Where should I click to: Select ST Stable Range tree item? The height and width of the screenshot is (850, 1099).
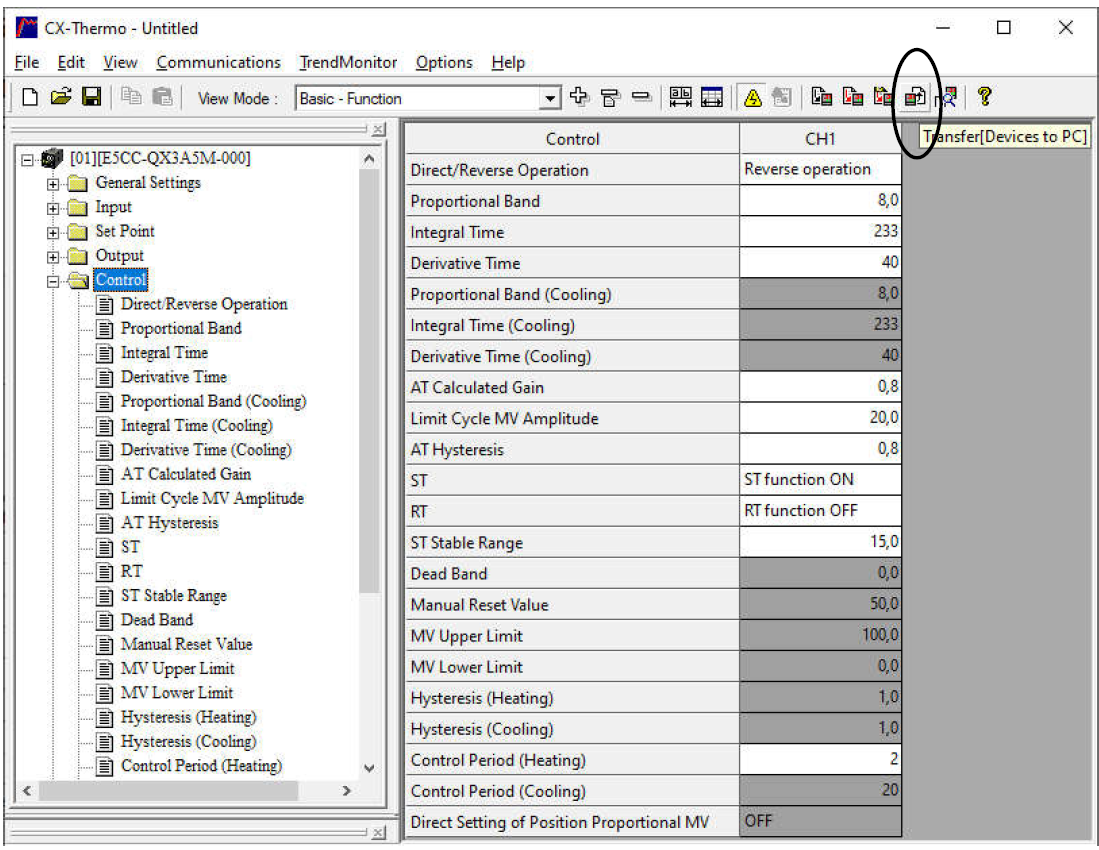[x=174, y=596]
